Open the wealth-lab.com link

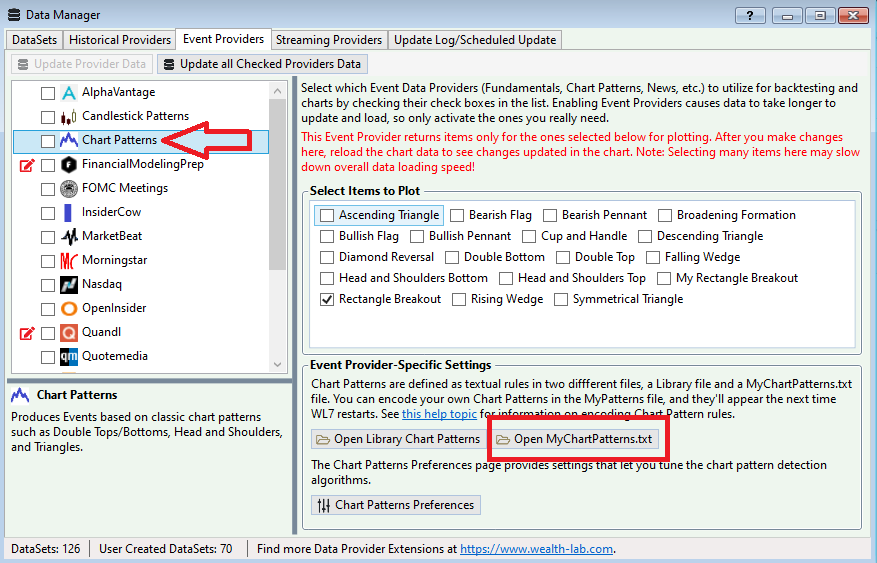536,550
